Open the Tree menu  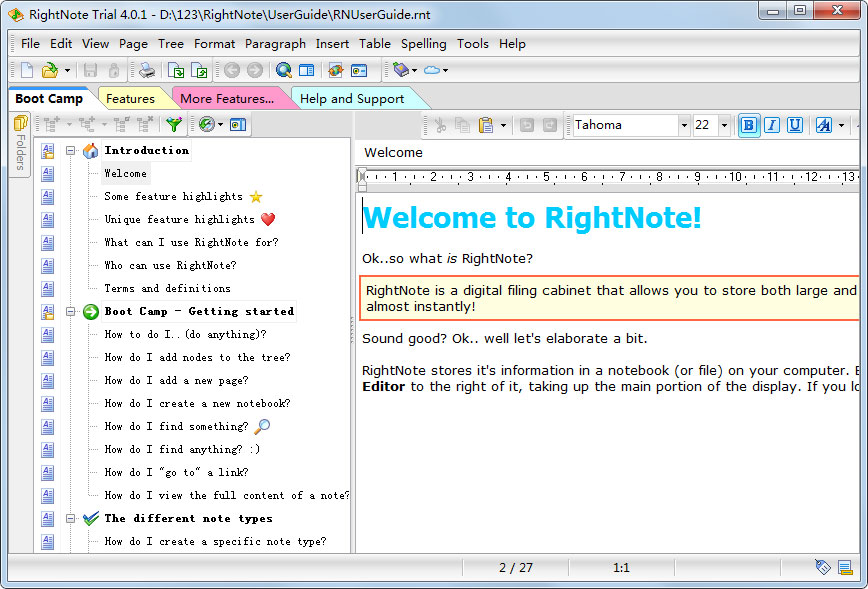pyautogui.click(x=170, y=44)
